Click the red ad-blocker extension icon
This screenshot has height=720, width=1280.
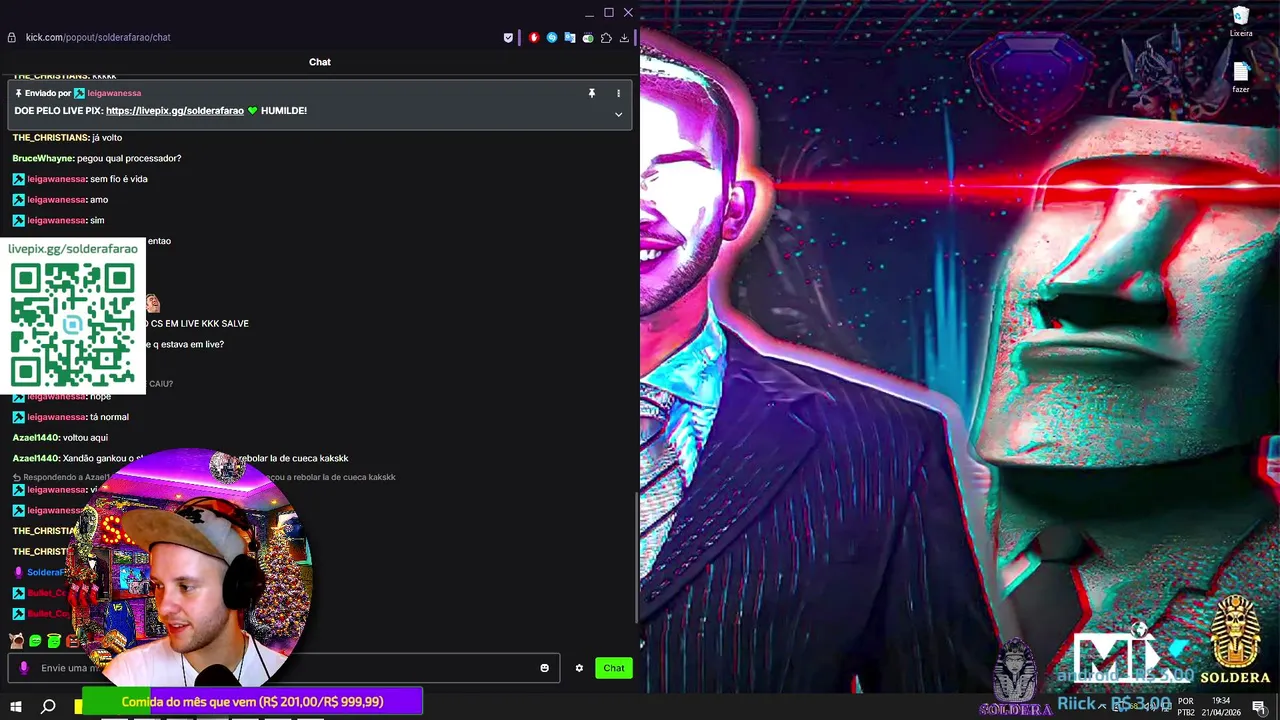pyautogui.click(x=534, y=38)
